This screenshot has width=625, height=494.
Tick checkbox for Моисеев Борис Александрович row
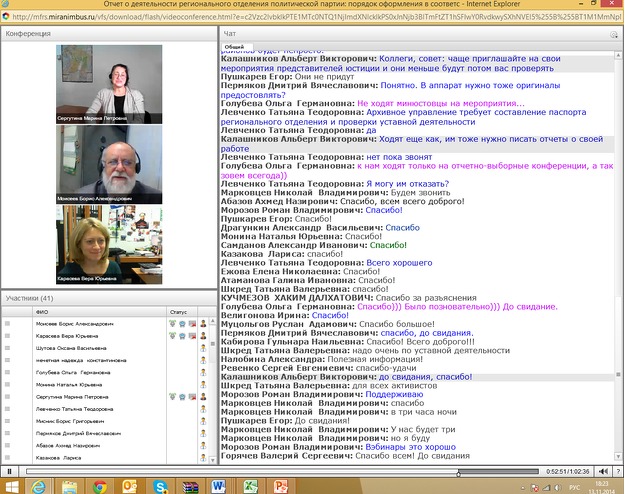click(x=8, y=324)
